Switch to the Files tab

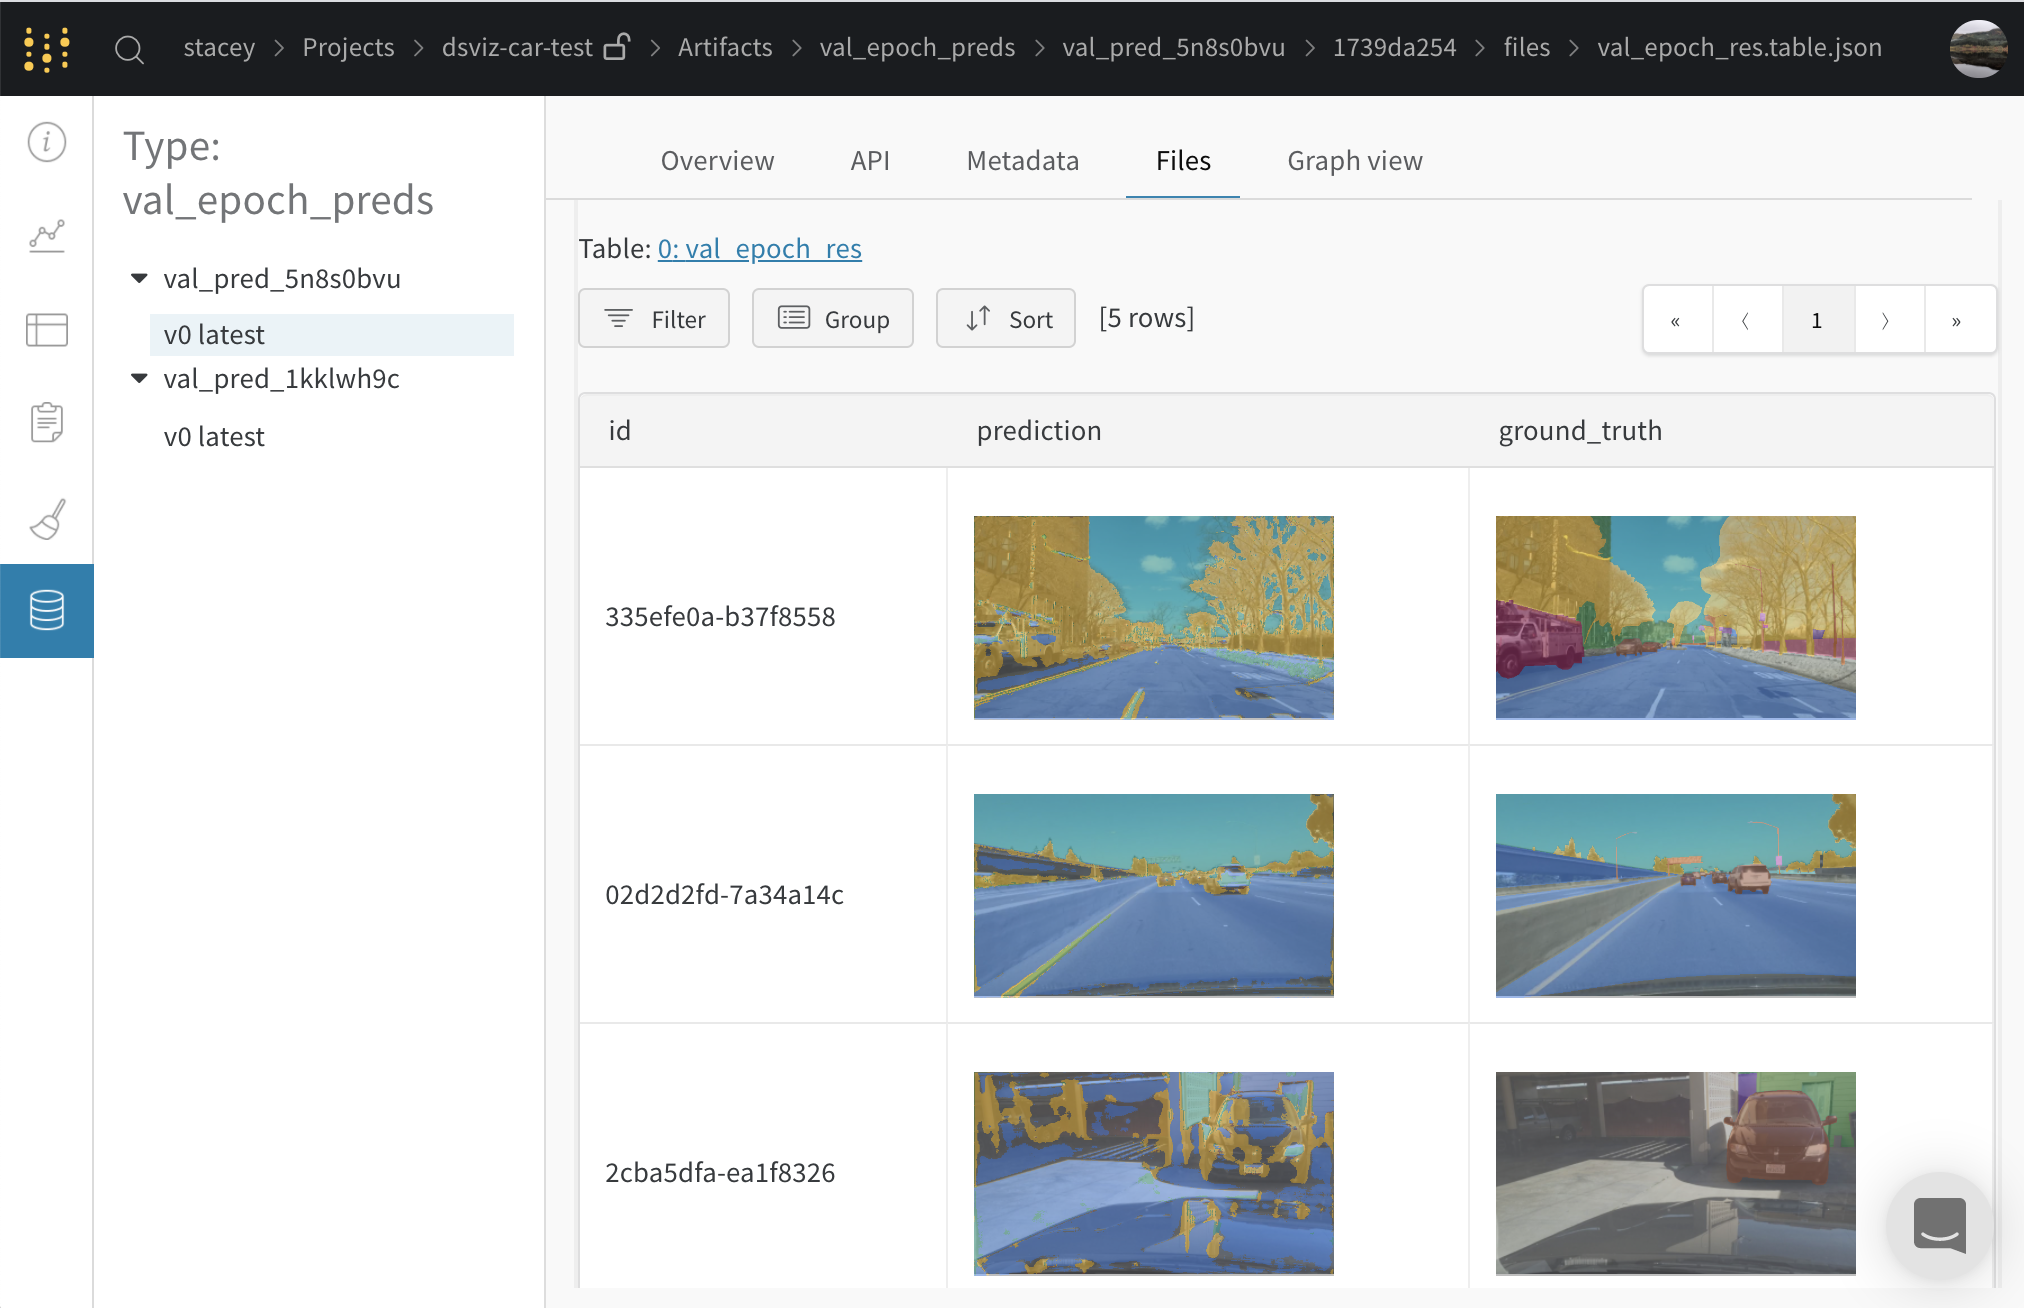(1183, 161)
